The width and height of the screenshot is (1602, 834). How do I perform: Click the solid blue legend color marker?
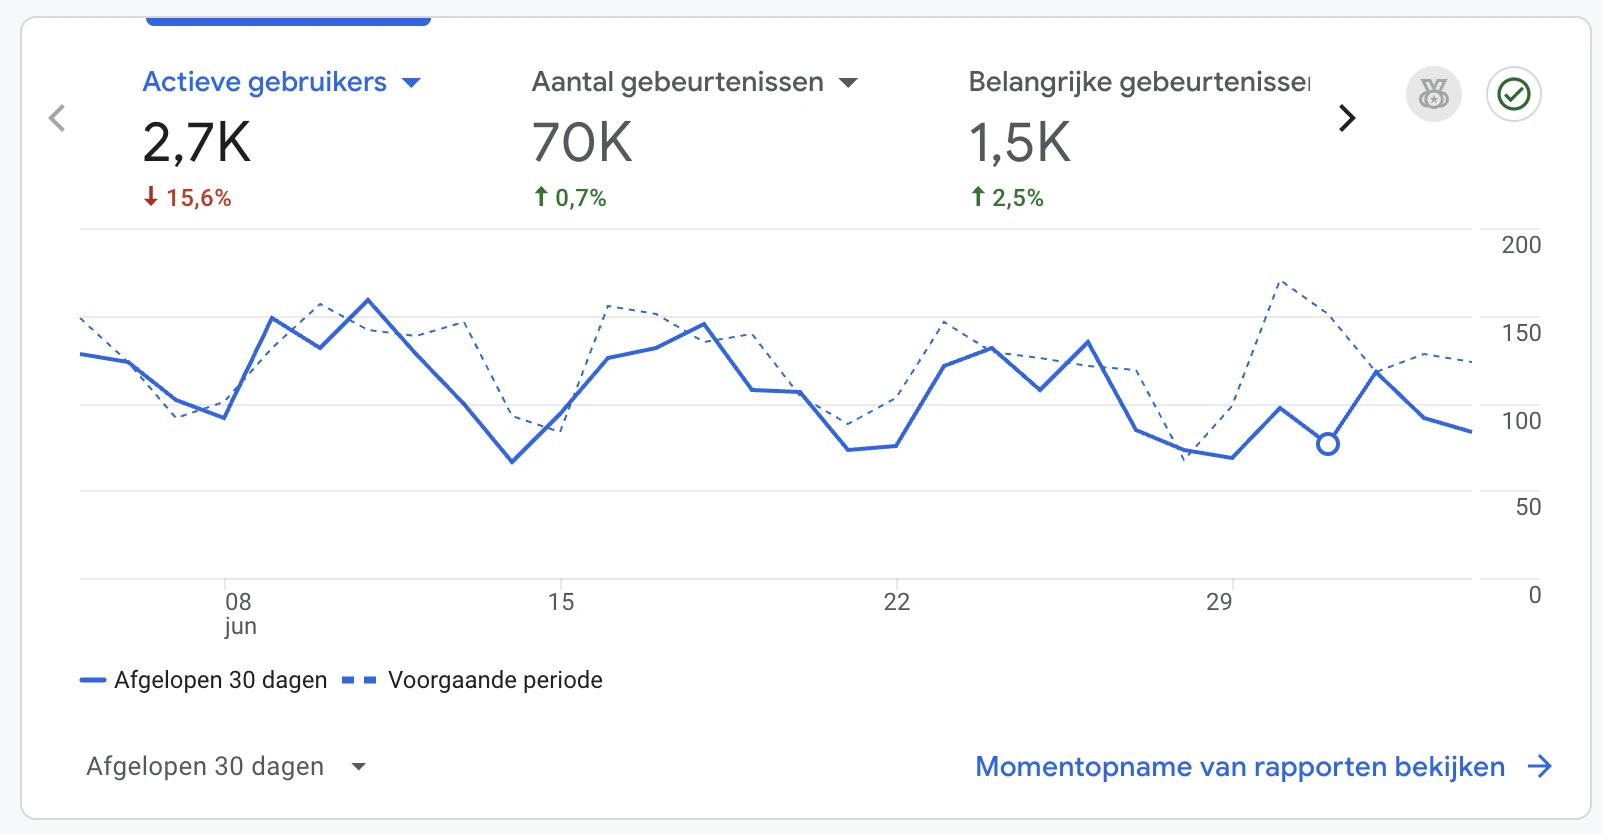(x=94, y=679)
